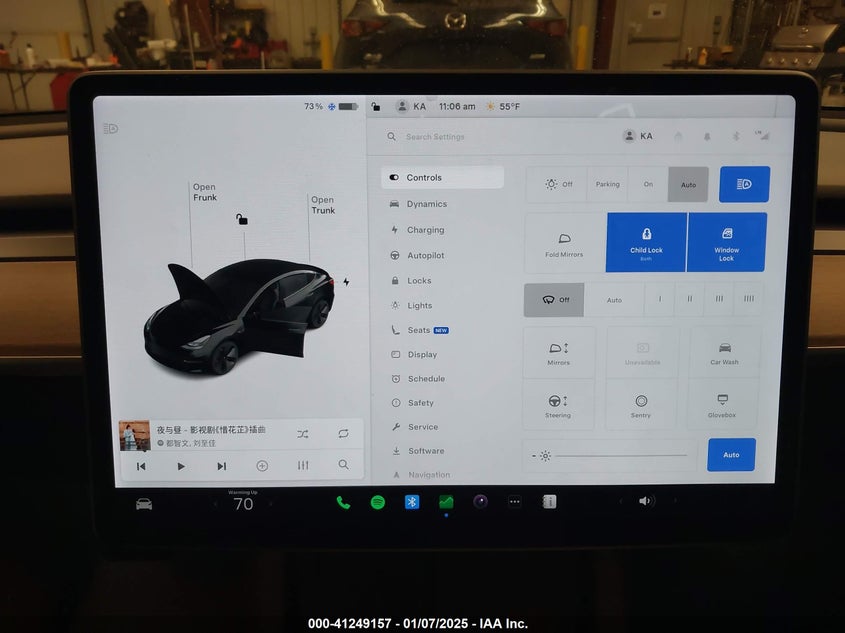Tap the Glovebox button
845x633 pixels.
(722, 404)
